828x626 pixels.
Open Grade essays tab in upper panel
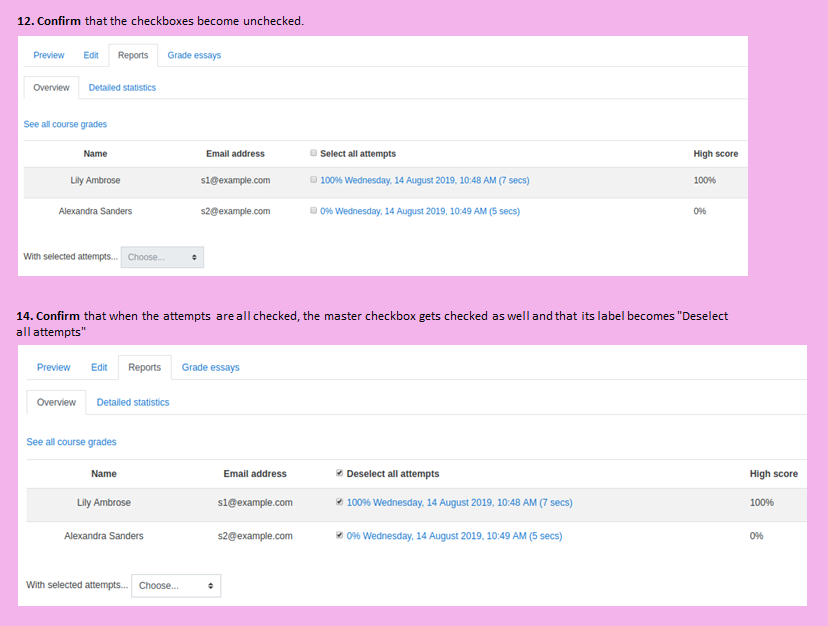click(194, 55)
